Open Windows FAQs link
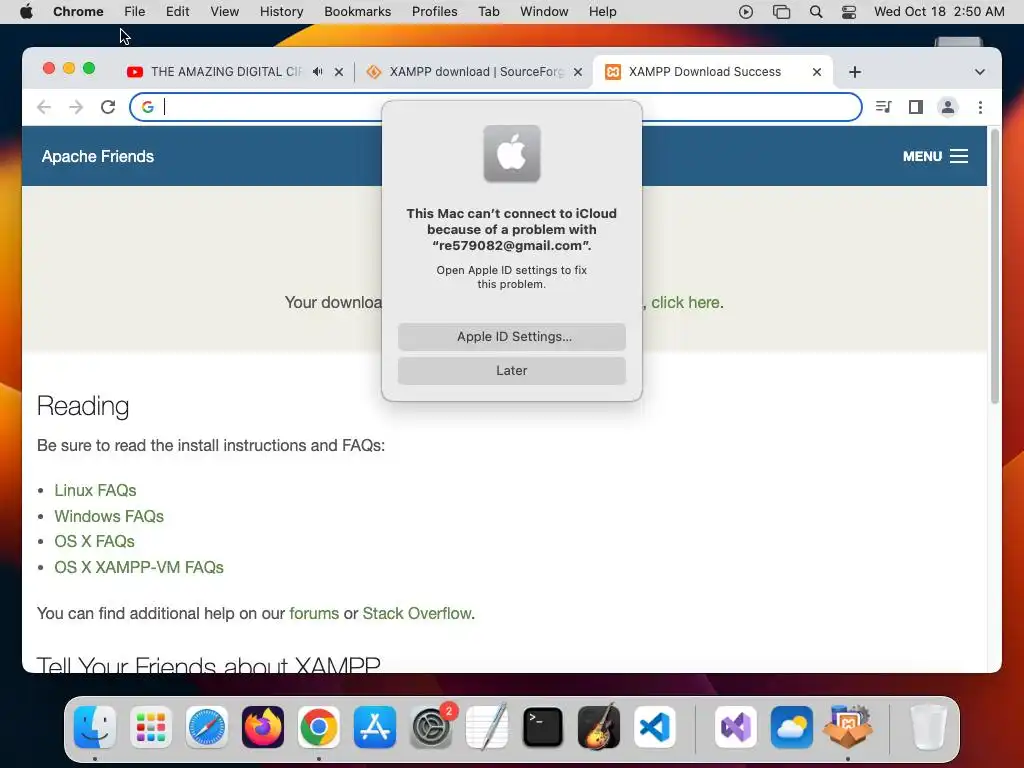 [109, 516]
